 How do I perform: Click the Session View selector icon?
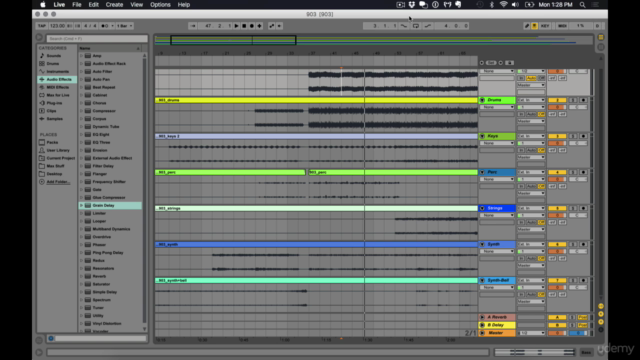tap(601, 47)
